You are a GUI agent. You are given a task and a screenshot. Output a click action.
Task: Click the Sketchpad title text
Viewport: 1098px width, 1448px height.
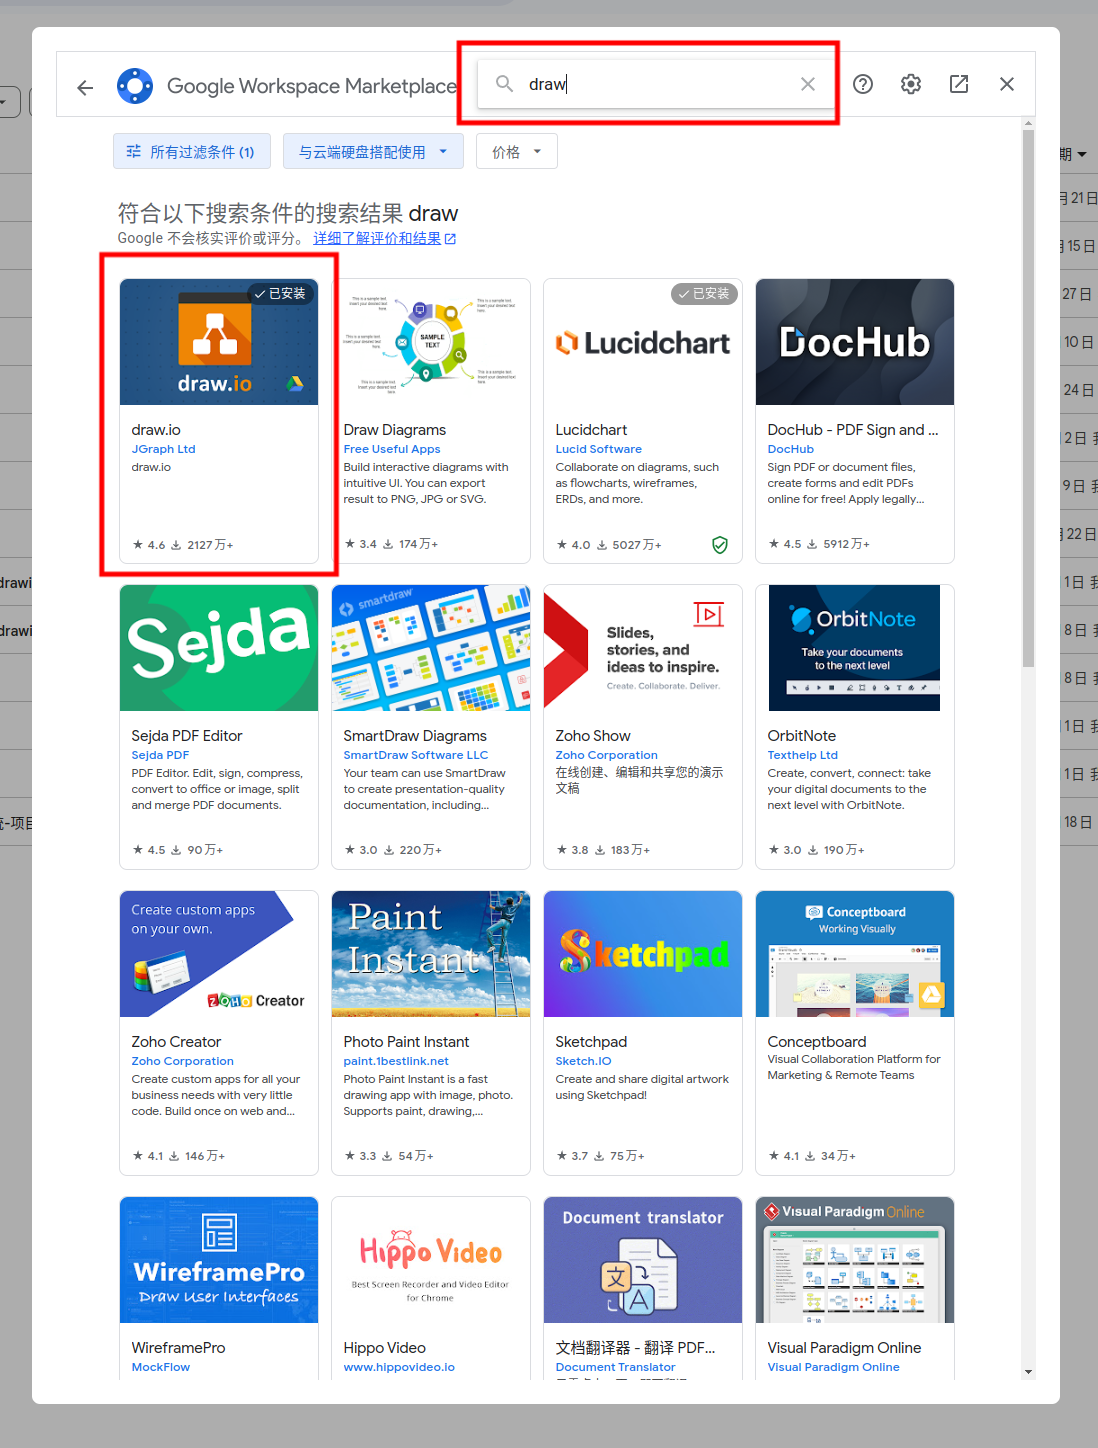[591, 1042]
